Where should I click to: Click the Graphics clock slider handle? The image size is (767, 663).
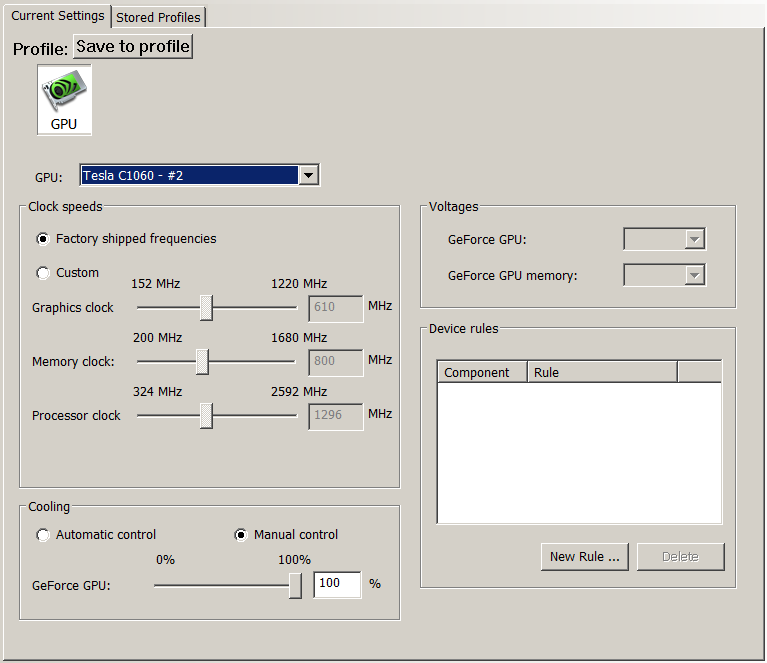point(206,308)
